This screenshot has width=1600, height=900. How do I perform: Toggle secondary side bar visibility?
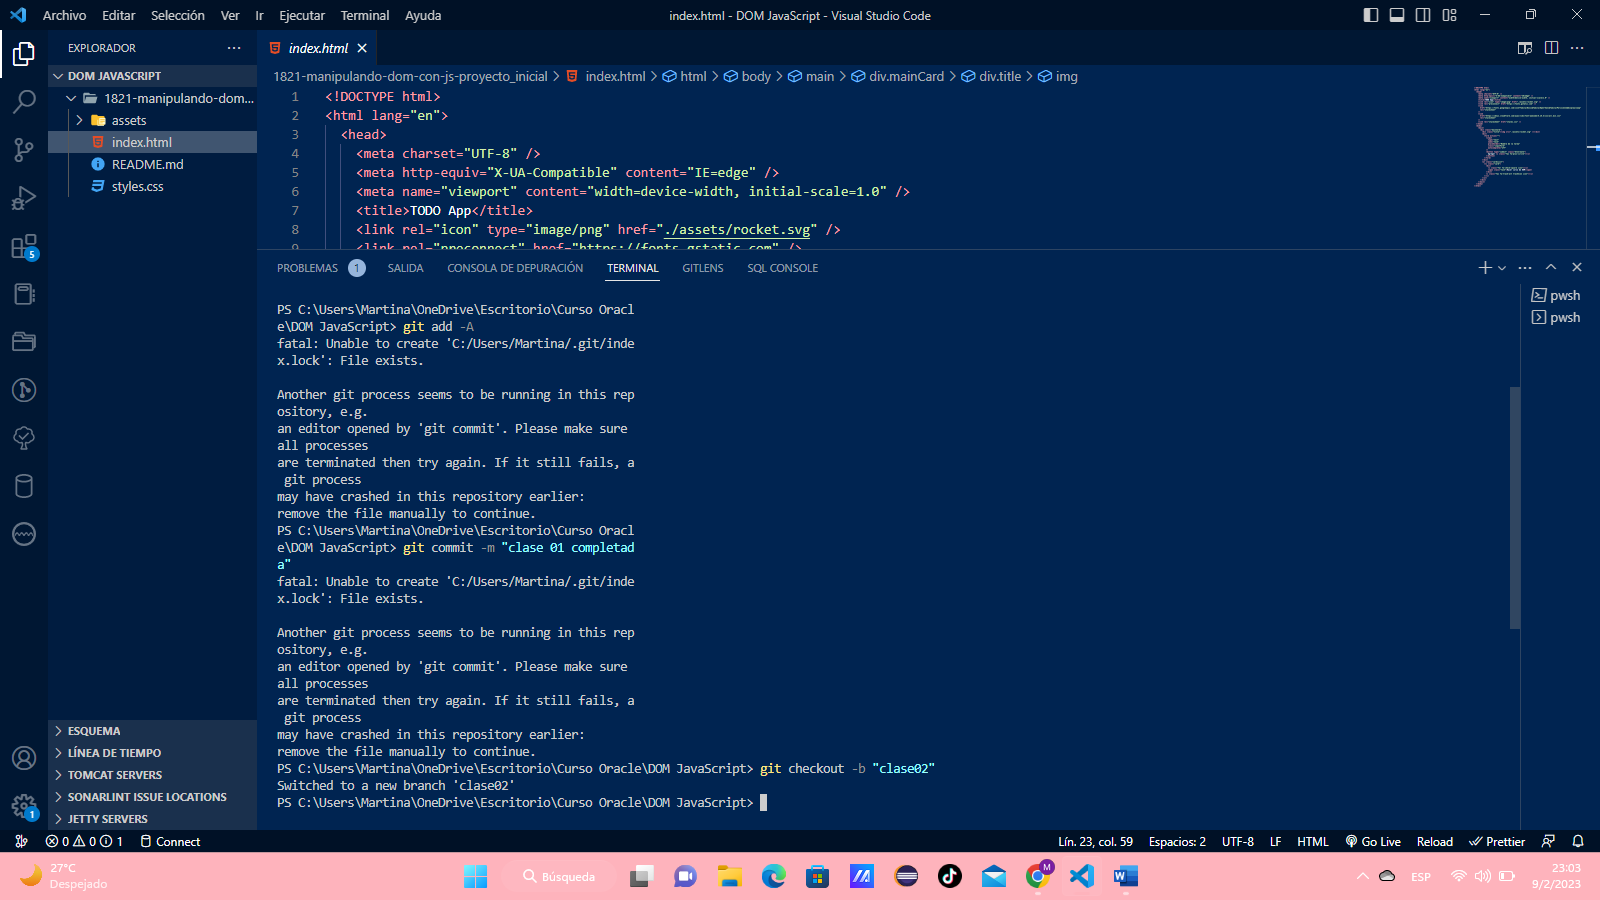coord(1423,15)
